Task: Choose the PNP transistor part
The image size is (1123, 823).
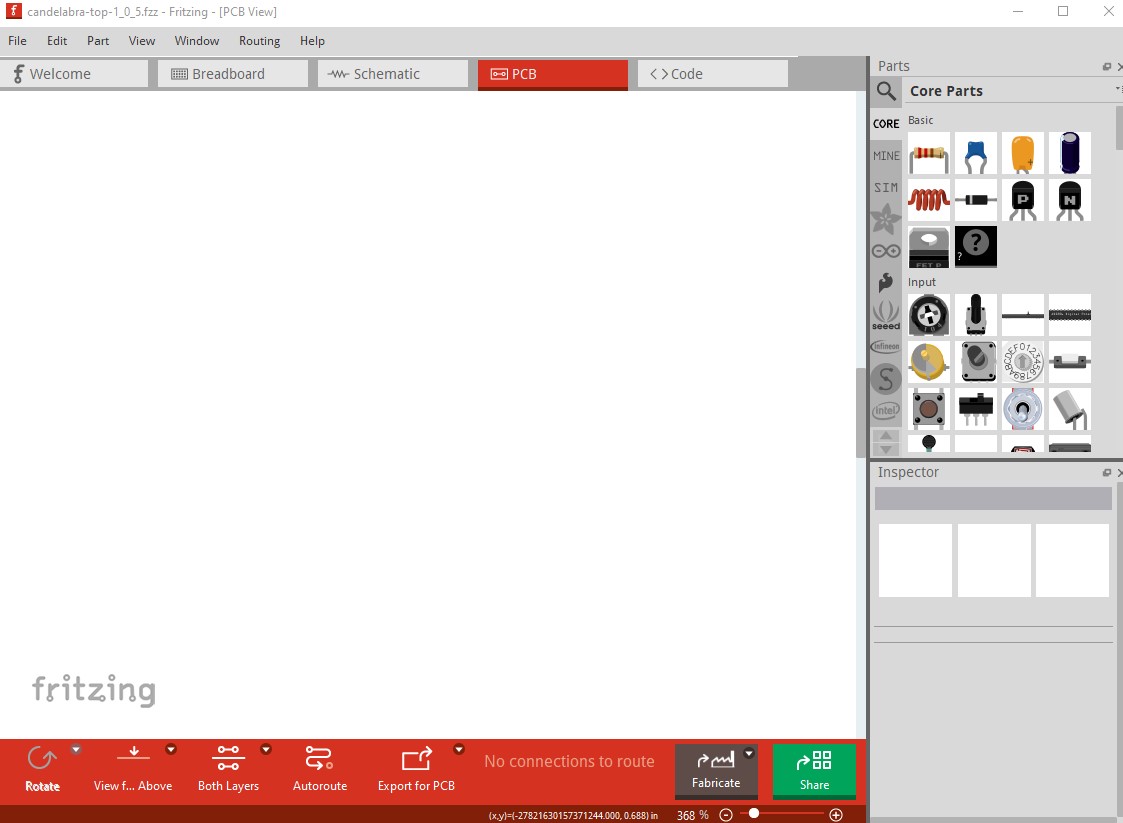Action: pyautogui.click(x=1023, y=200)
